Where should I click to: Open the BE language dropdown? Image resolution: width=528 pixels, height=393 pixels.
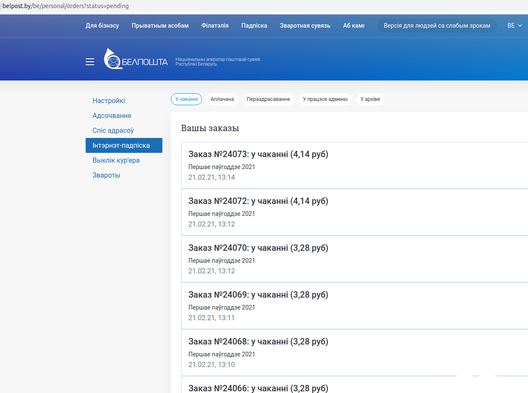[514, 26]
